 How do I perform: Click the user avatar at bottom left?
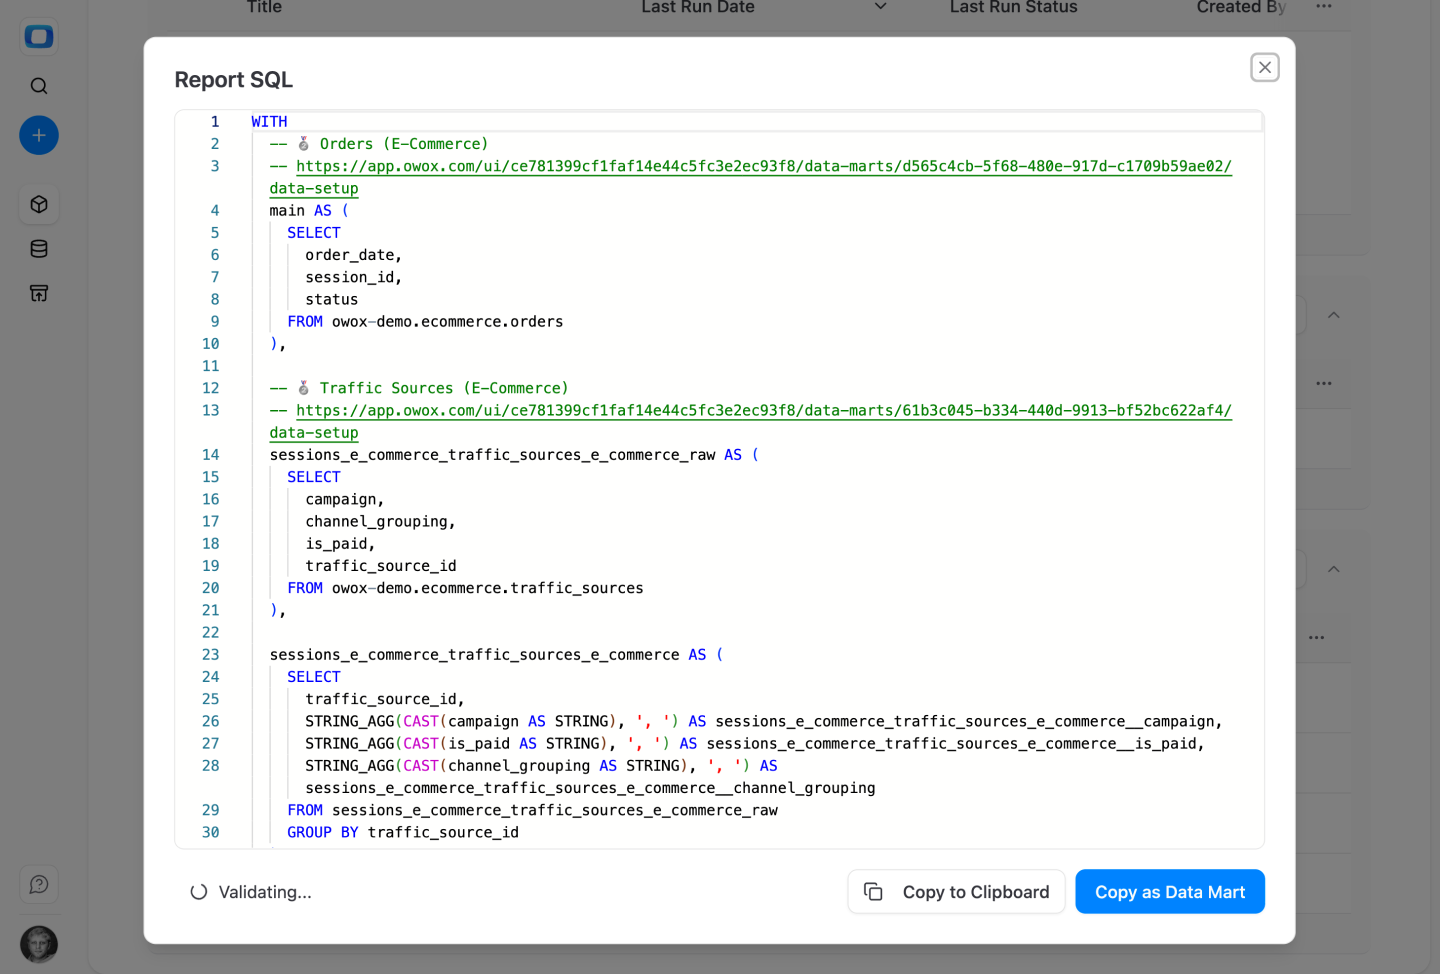39,944
